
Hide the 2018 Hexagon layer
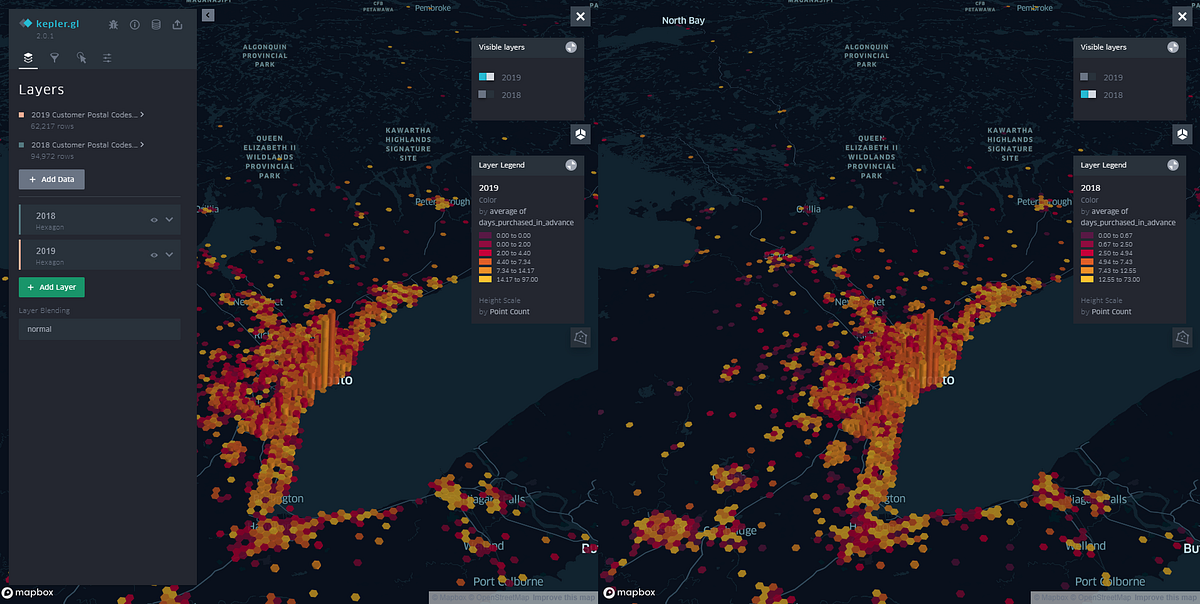click(153, 219)
